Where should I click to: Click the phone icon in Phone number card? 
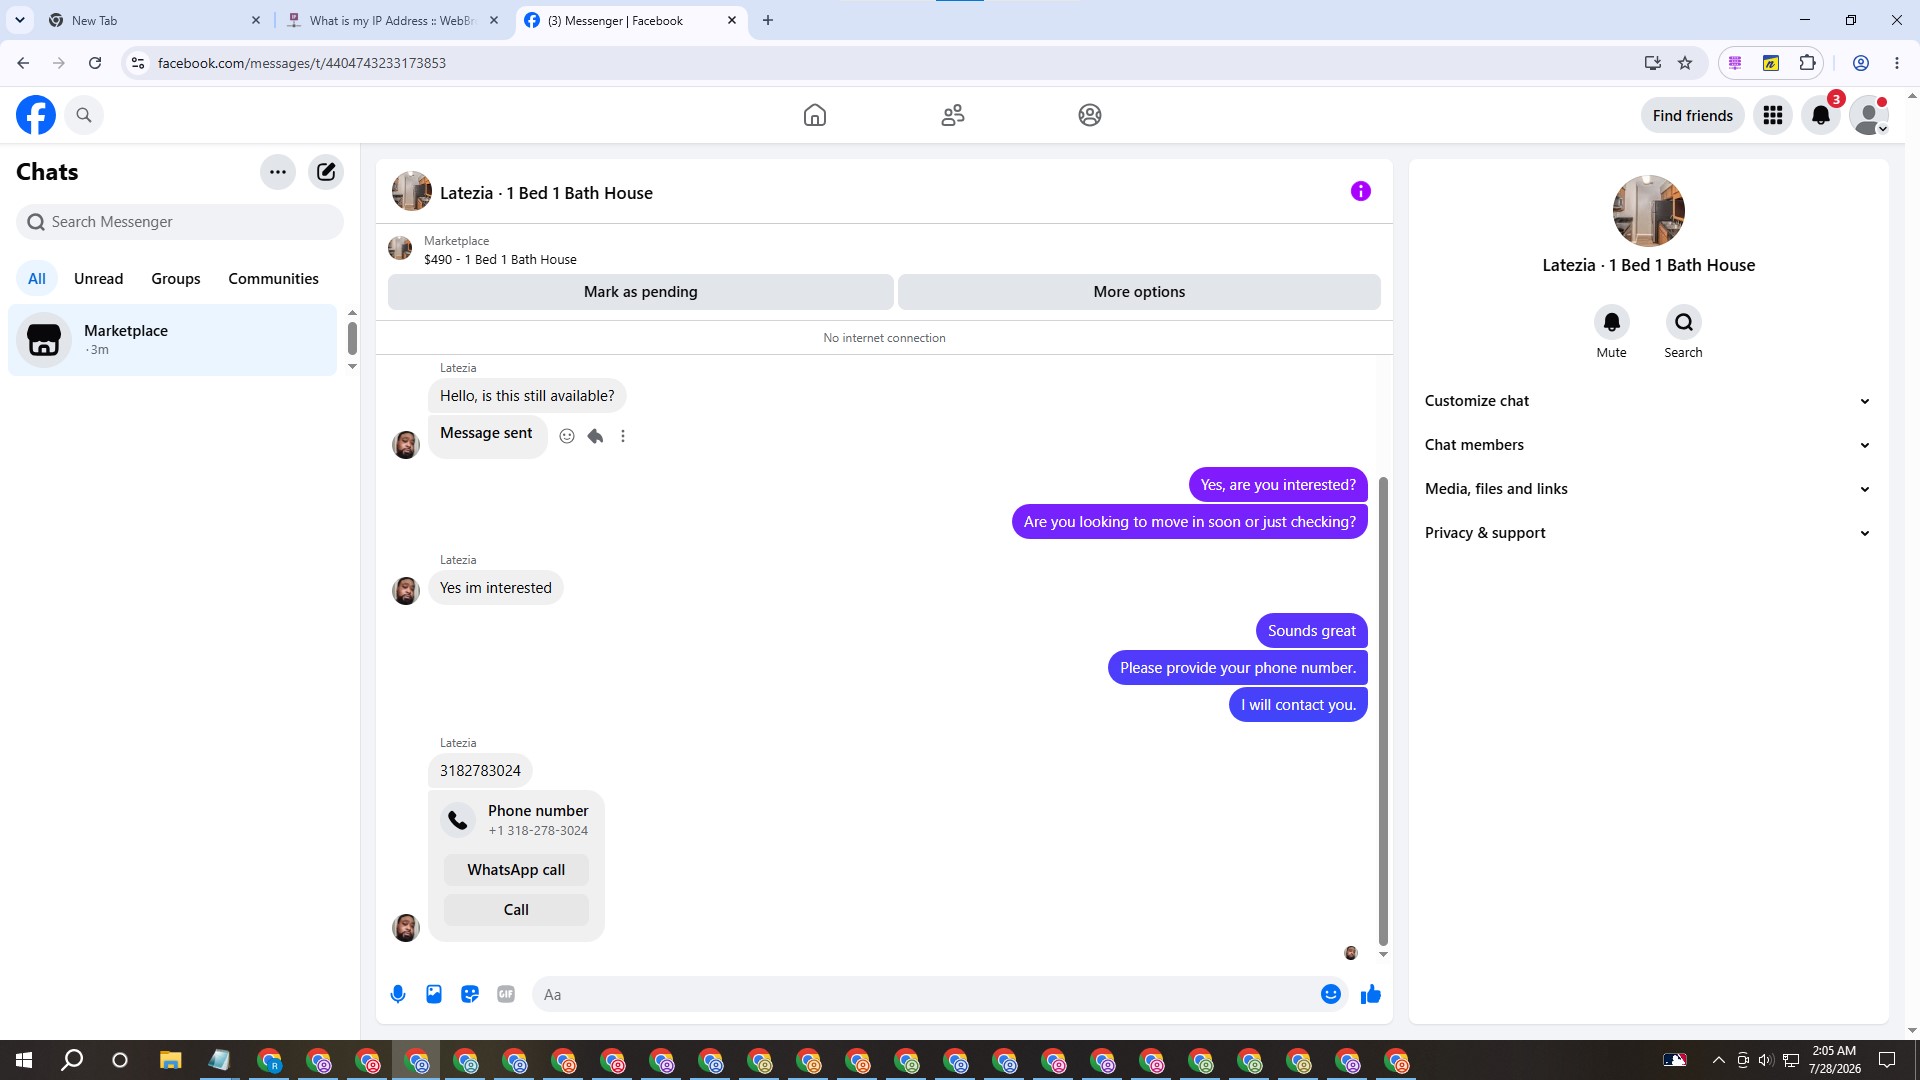point(458,820)
